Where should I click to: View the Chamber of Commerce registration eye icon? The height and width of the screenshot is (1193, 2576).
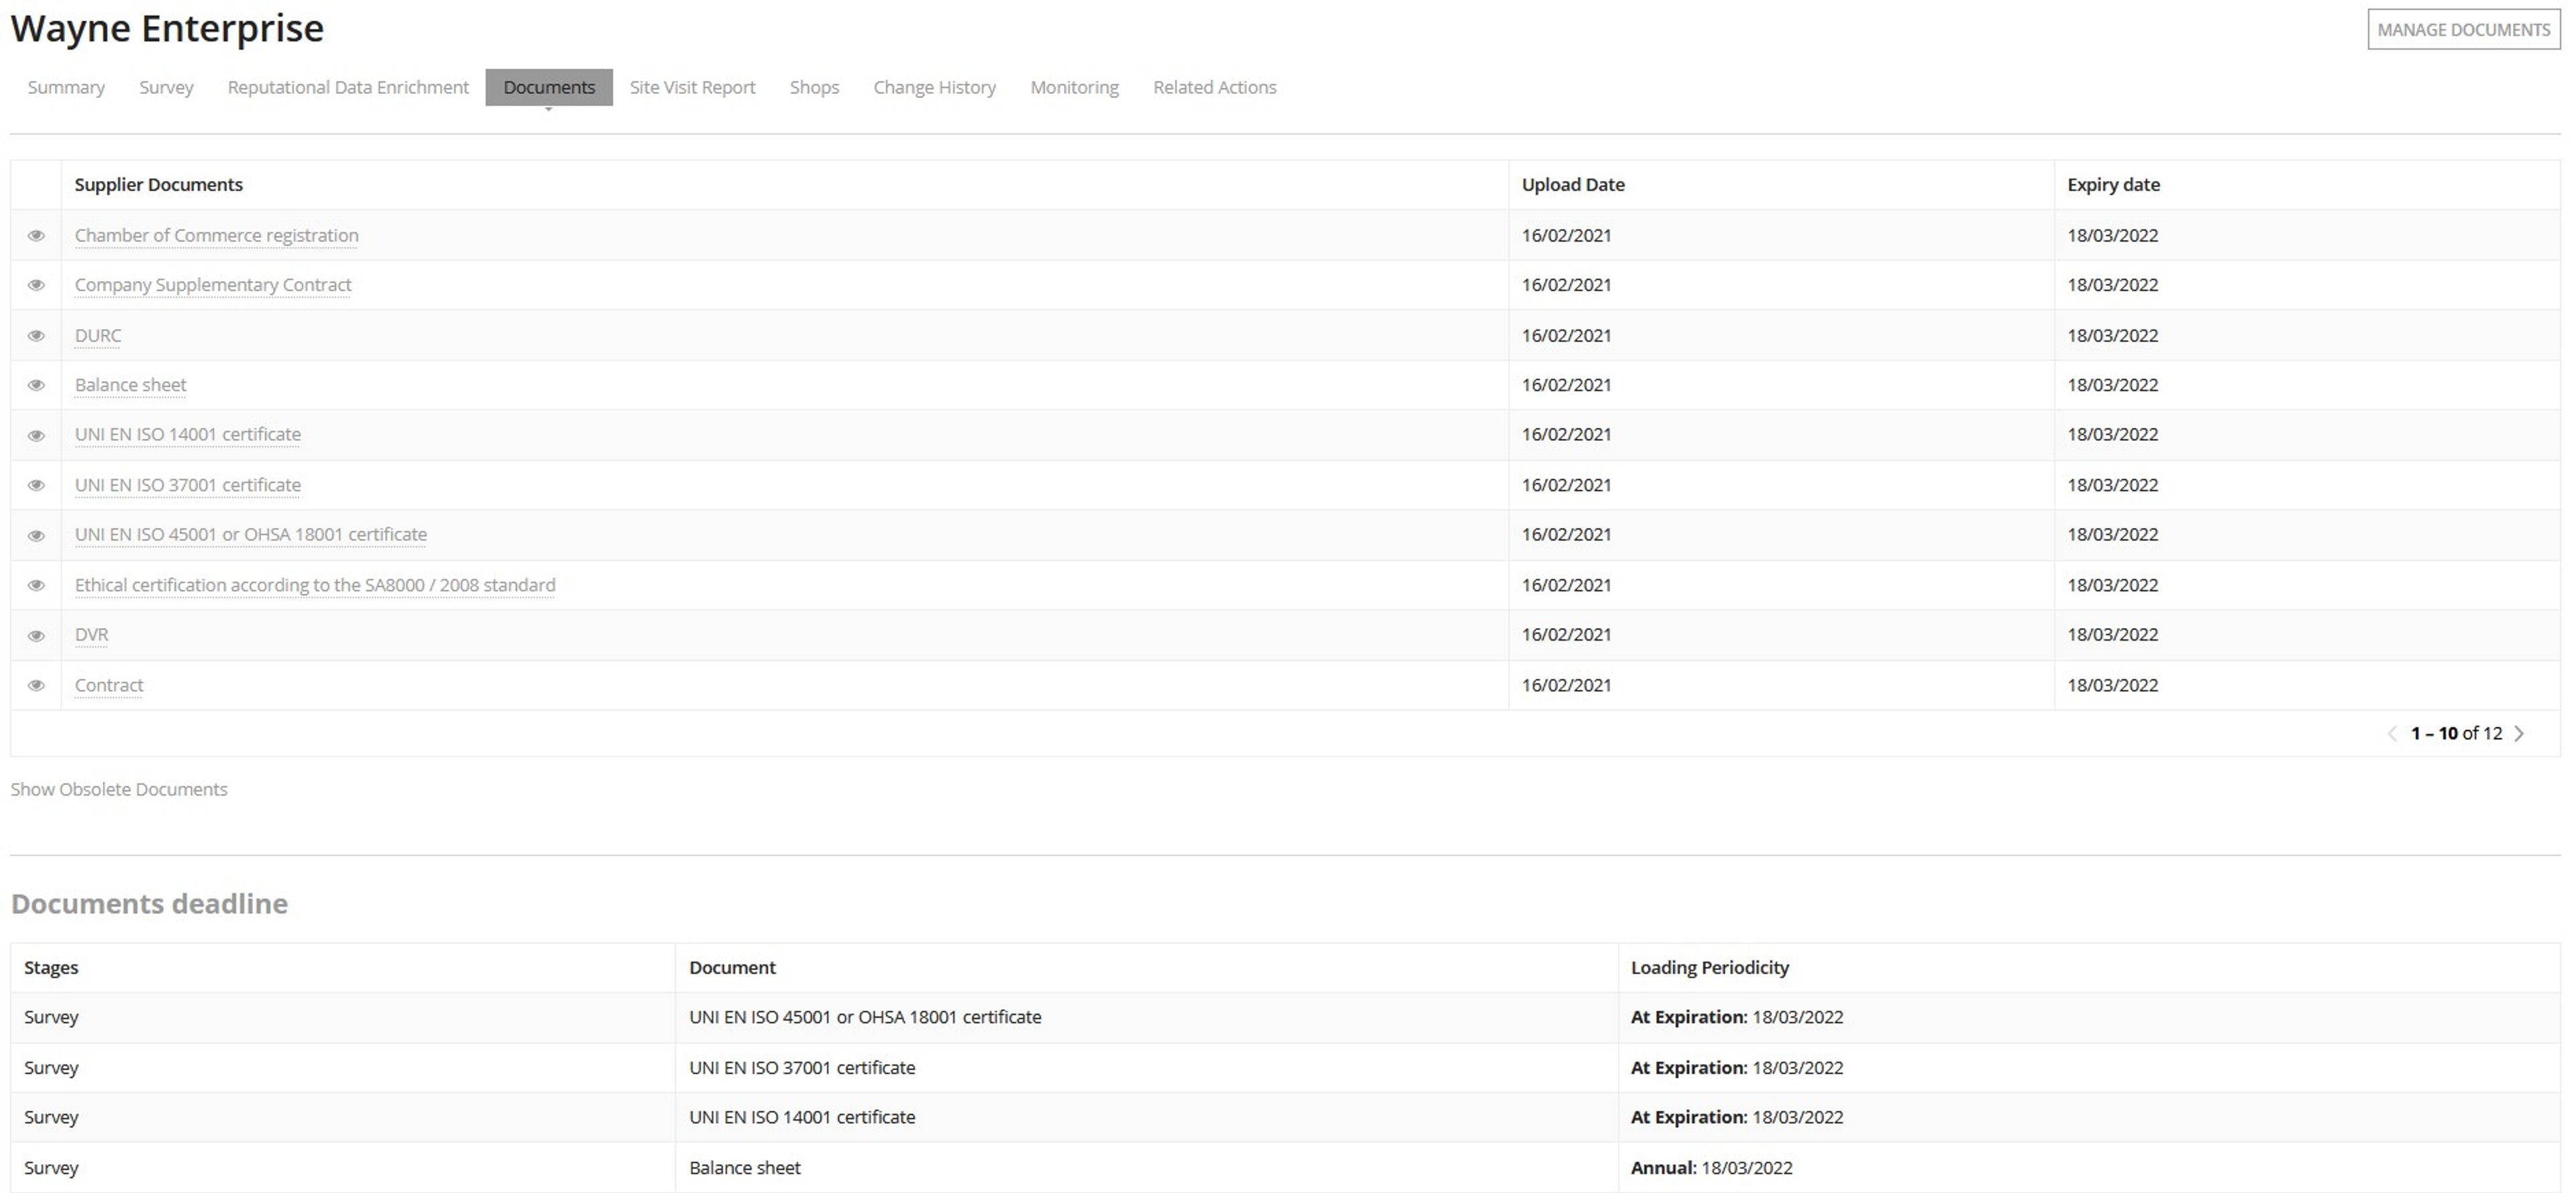pos(36,235)
